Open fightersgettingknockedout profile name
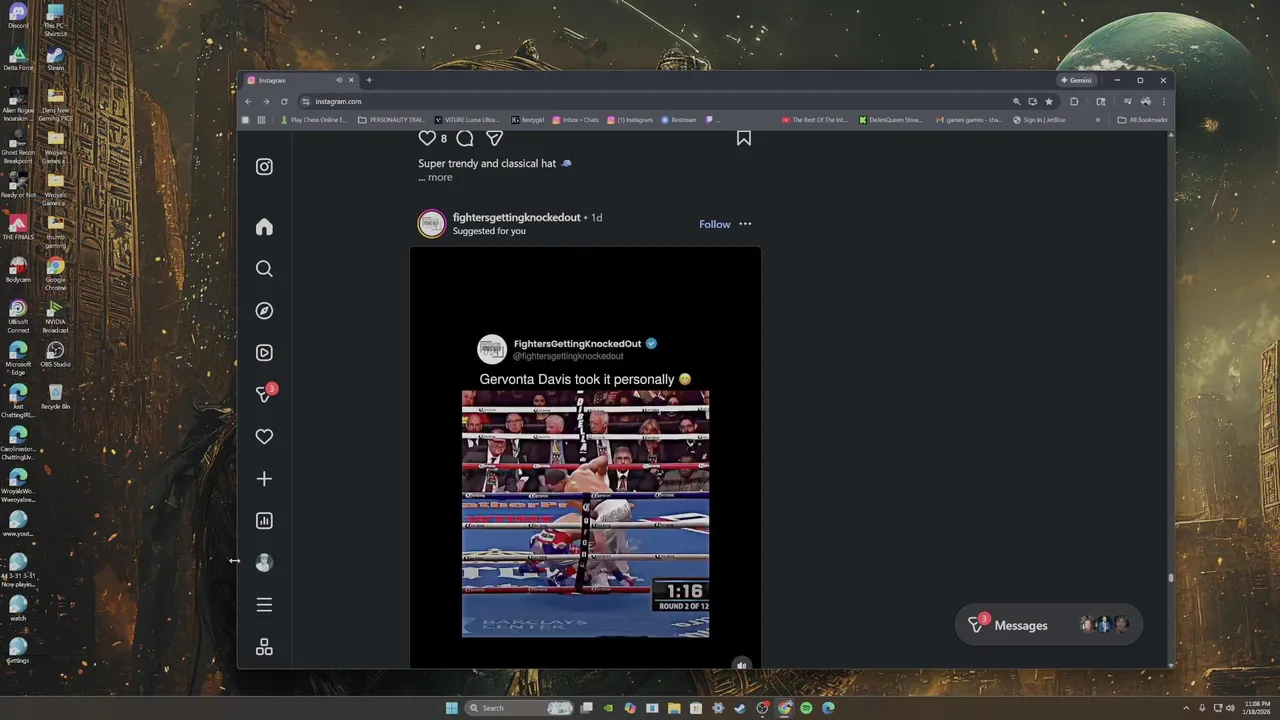Image resolution: width=1280 pixels, height=720 pixels. 516,217
